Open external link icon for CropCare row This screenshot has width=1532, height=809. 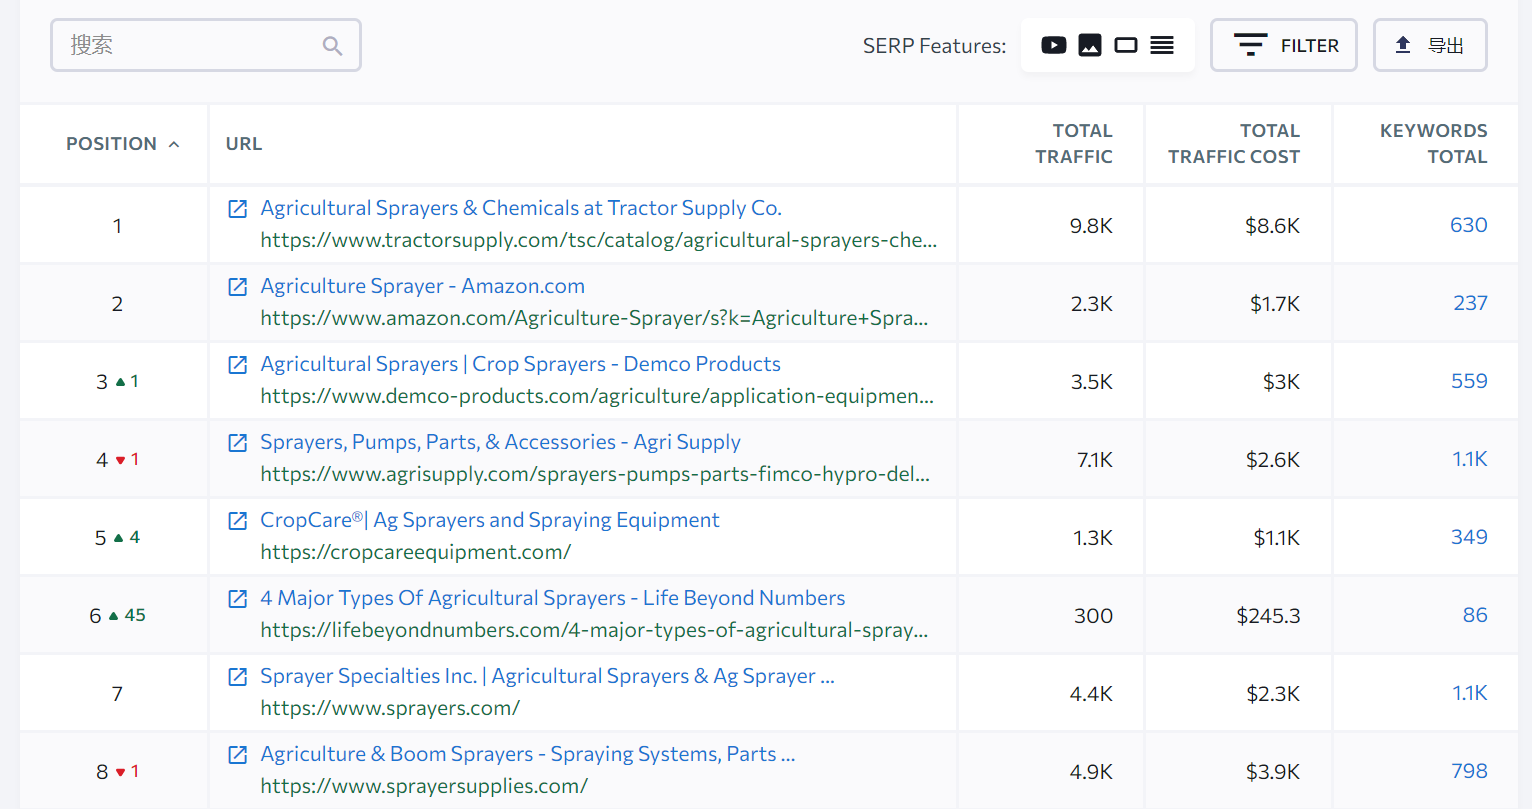[238, 520]
